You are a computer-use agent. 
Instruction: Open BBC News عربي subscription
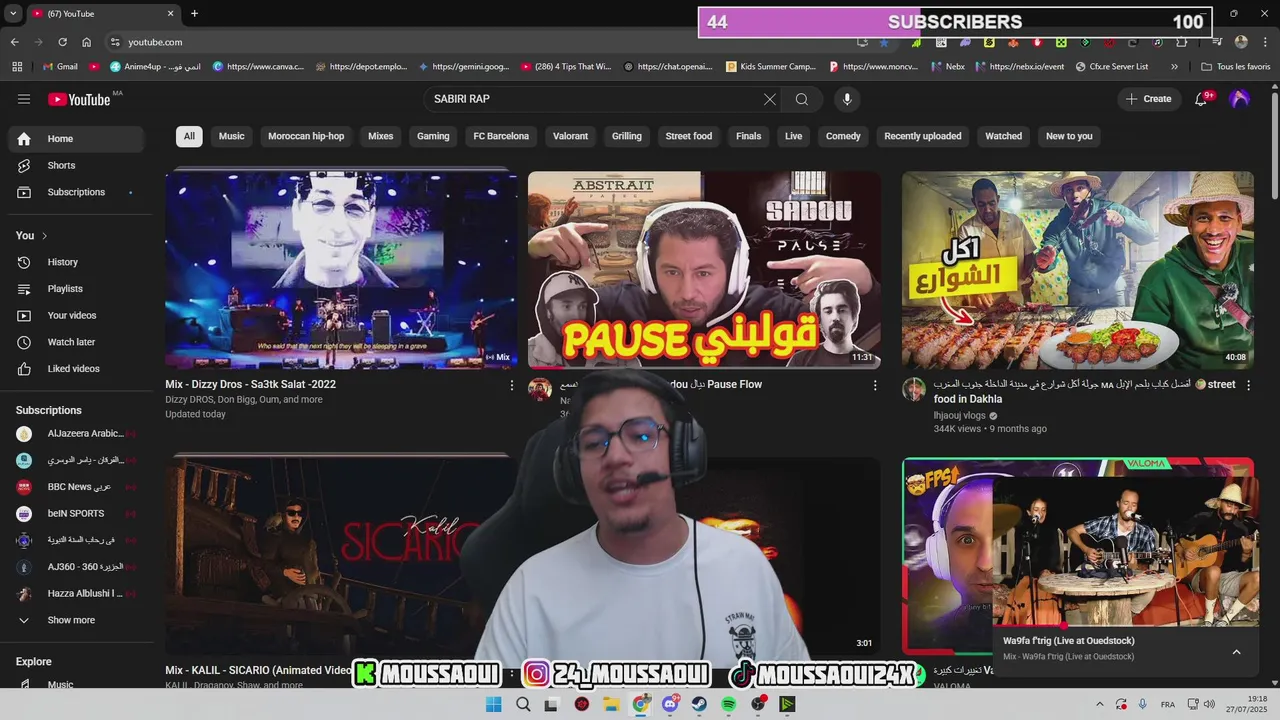tap(76, 487)
